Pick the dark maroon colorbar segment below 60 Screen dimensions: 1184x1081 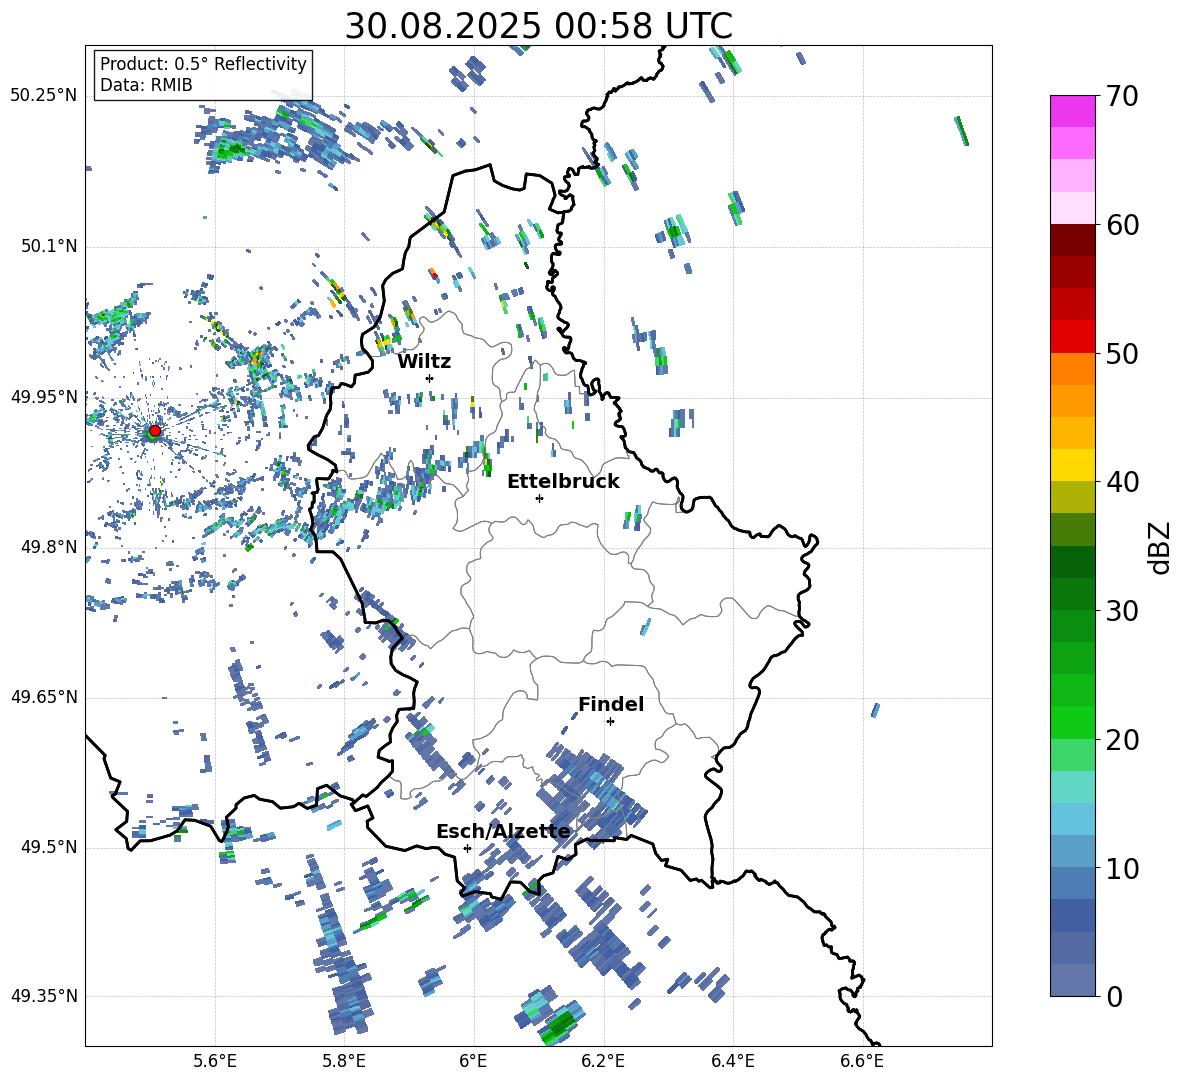coord(1072,240)
